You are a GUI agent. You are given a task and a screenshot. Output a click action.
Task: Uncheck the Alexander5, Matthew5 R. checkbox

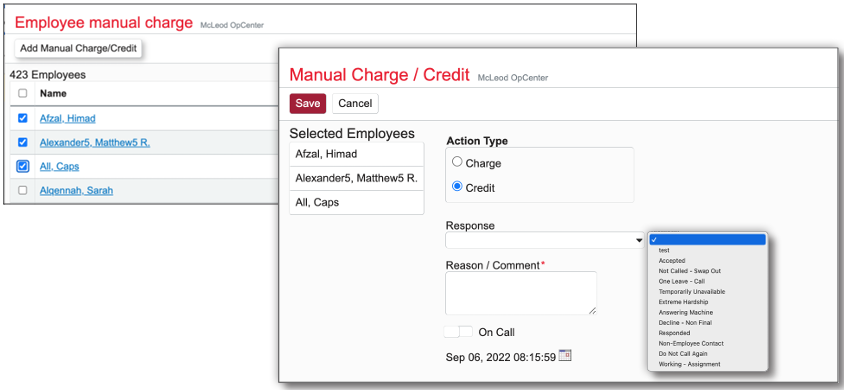click(x=23, y=143)
